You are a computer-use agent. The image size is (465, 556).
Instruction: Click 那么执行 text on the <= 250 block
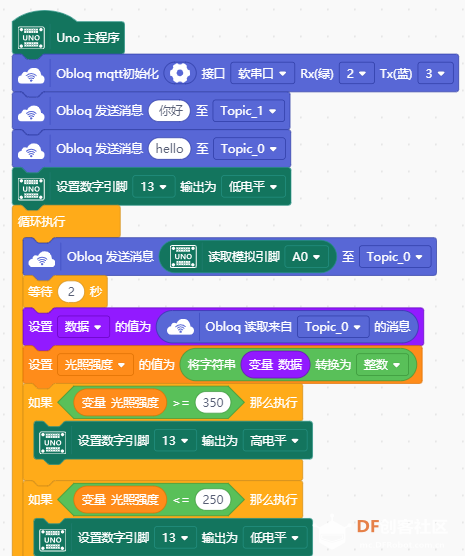point(273,500)
